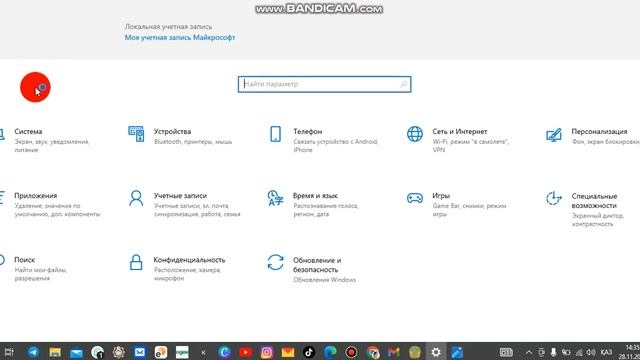The width and height of the screenshot is (640, 360).
Task: Open the blue envelope Mail app
Action: [x=76, y=352]
